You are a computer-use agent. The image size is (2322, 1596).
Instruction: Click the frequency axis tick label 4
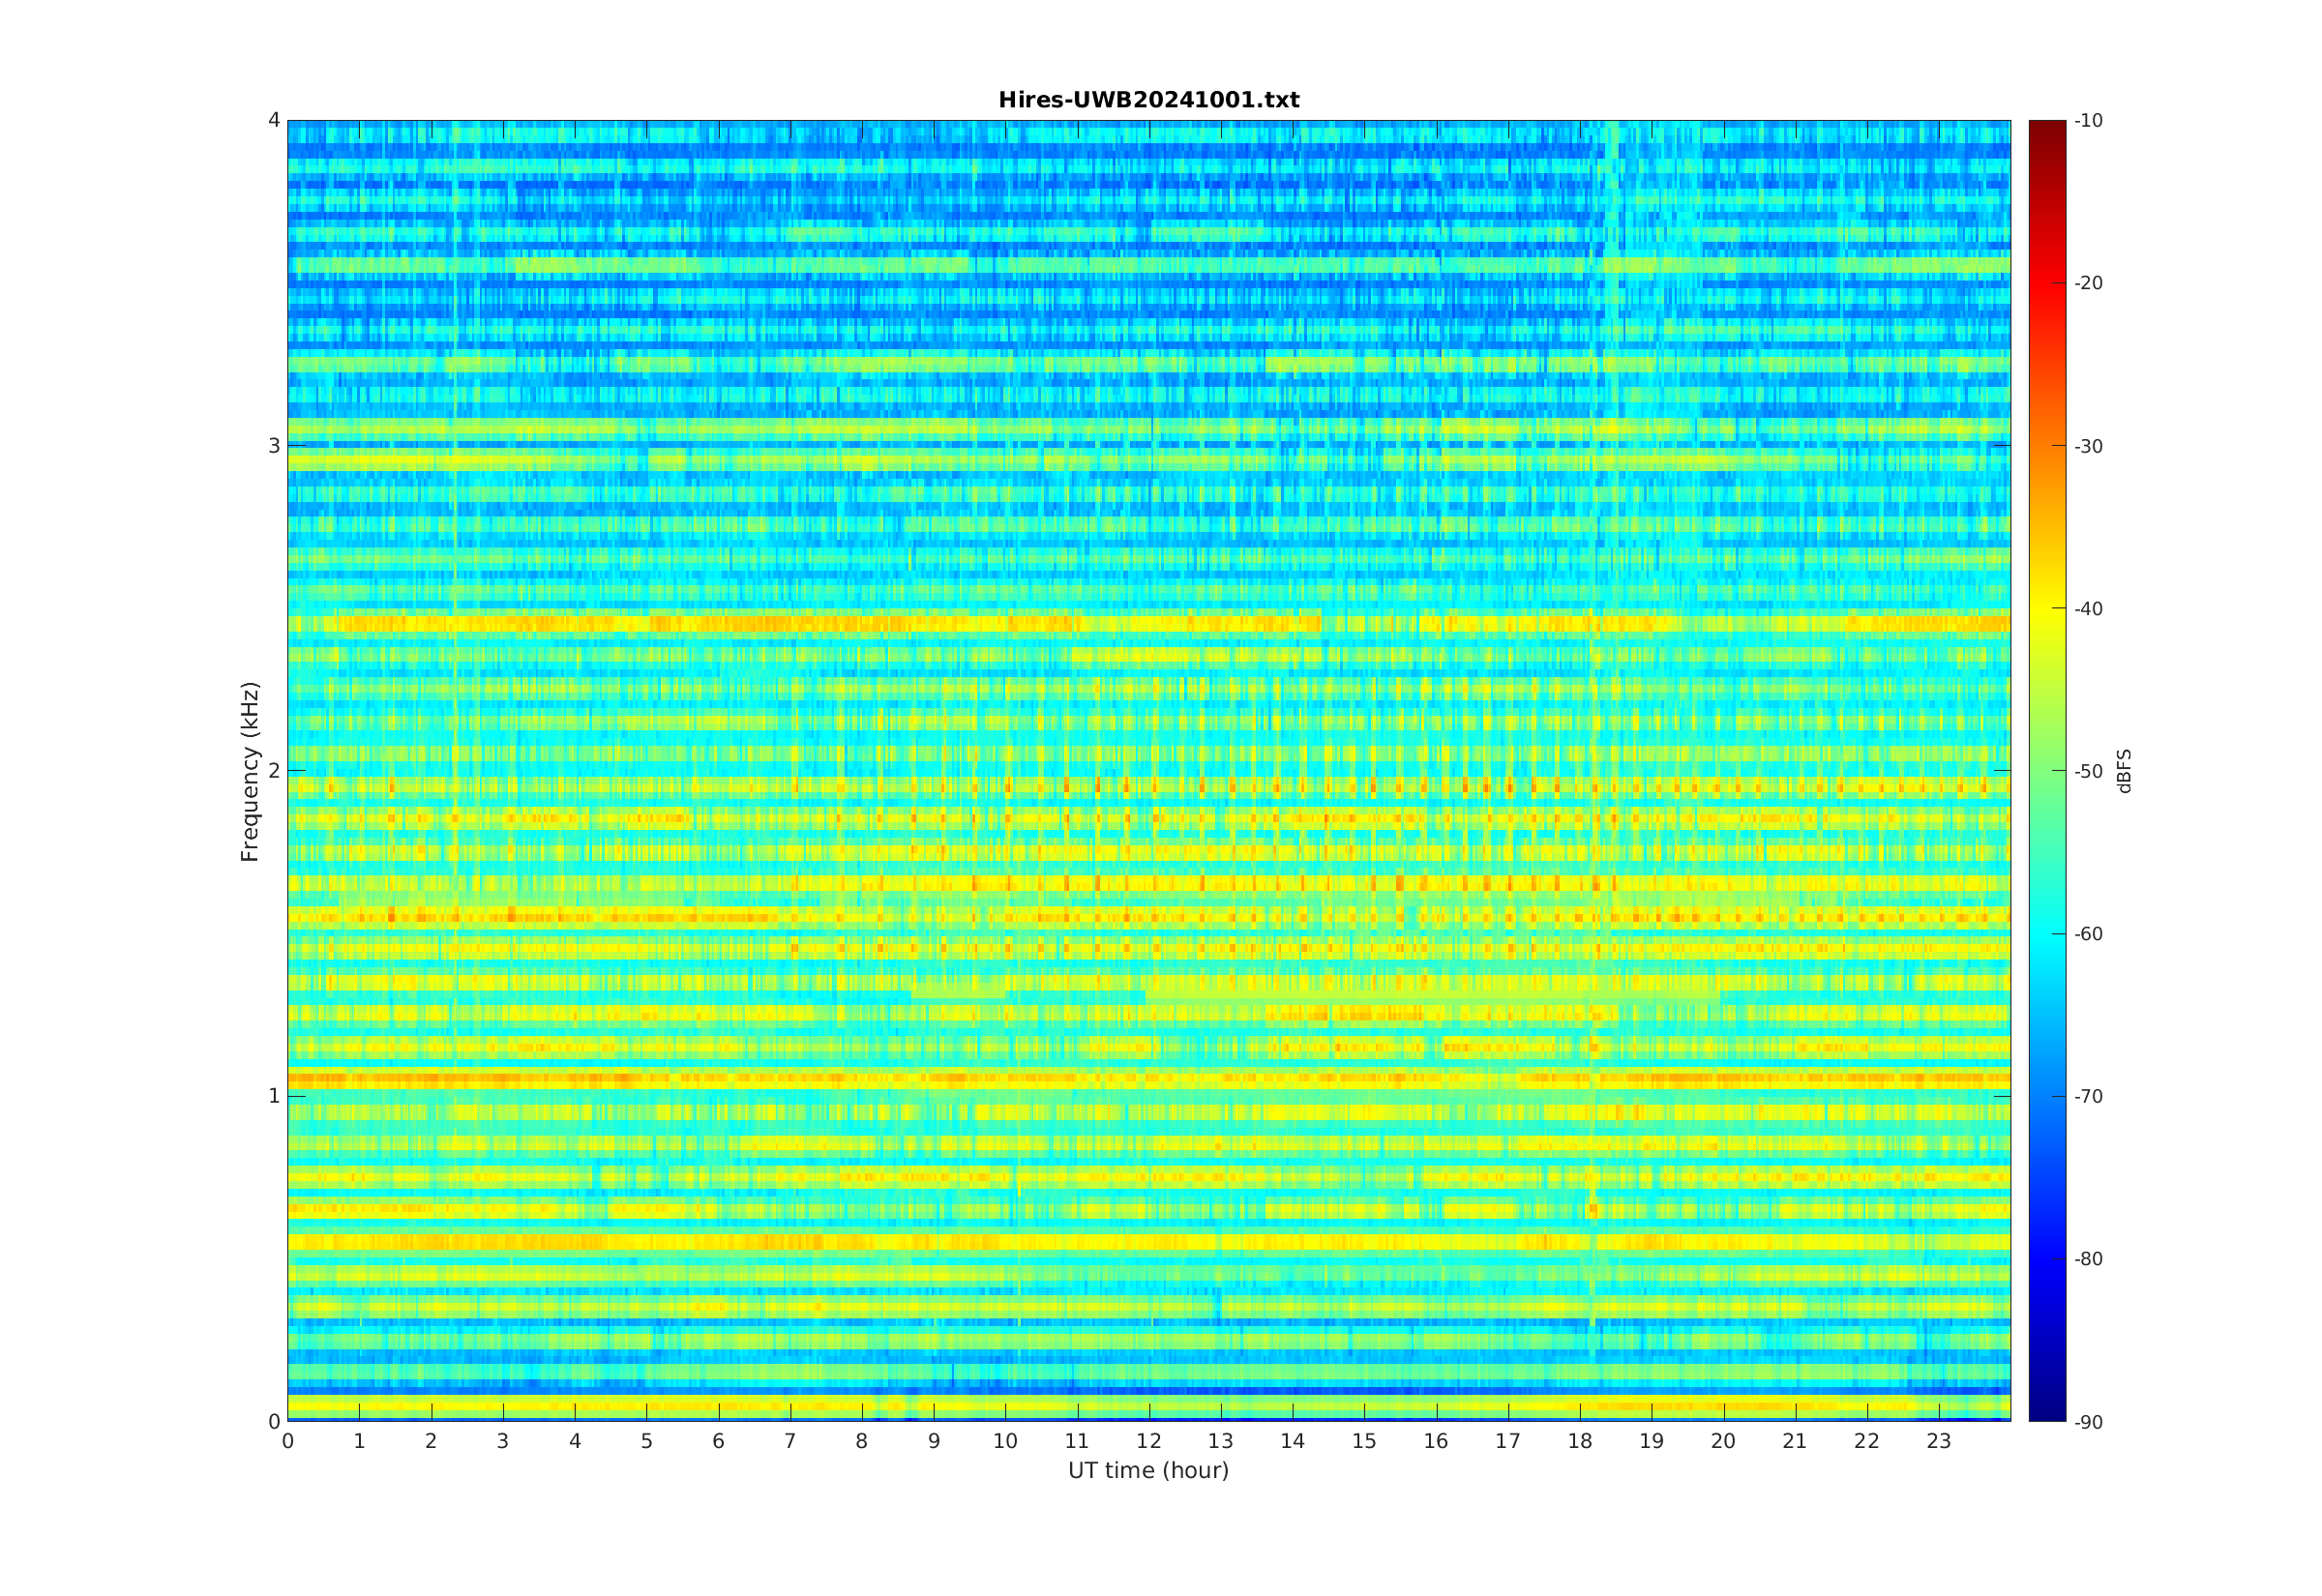[274, 121]
